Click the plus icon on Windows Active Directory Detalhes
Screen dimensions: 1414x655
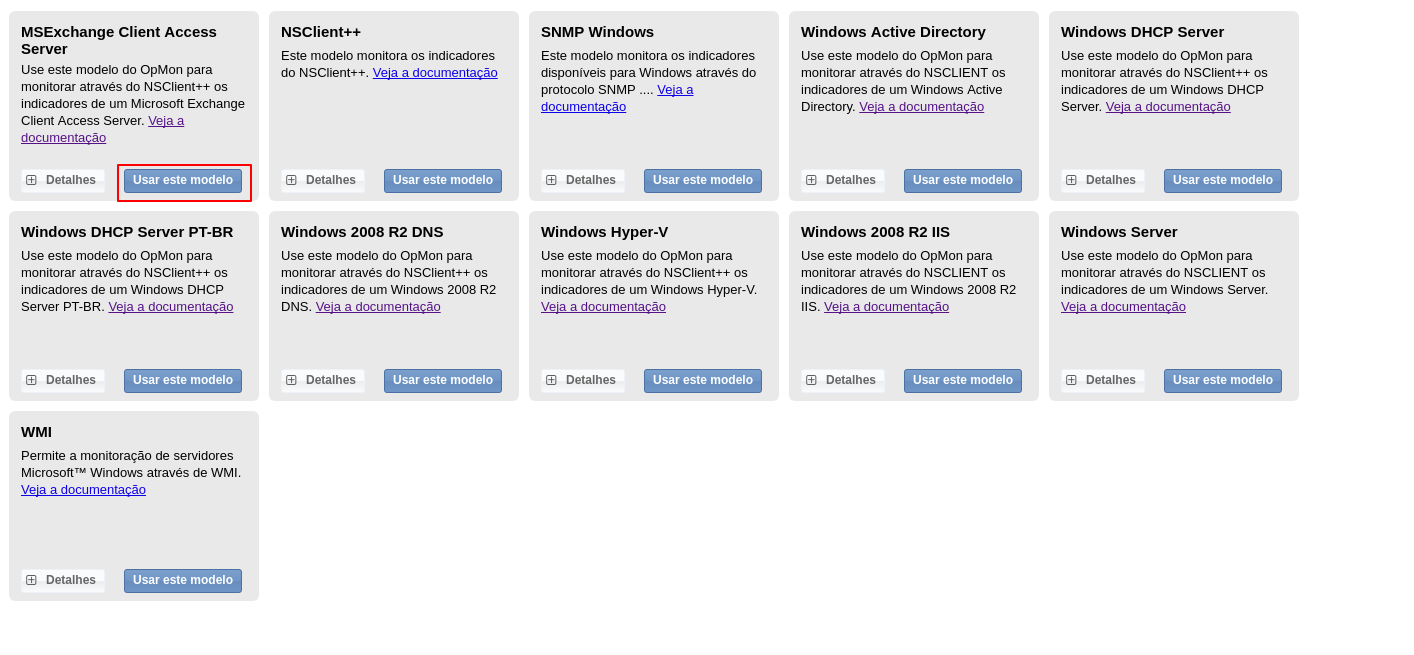pyautogui.click(x=811, y=180)
